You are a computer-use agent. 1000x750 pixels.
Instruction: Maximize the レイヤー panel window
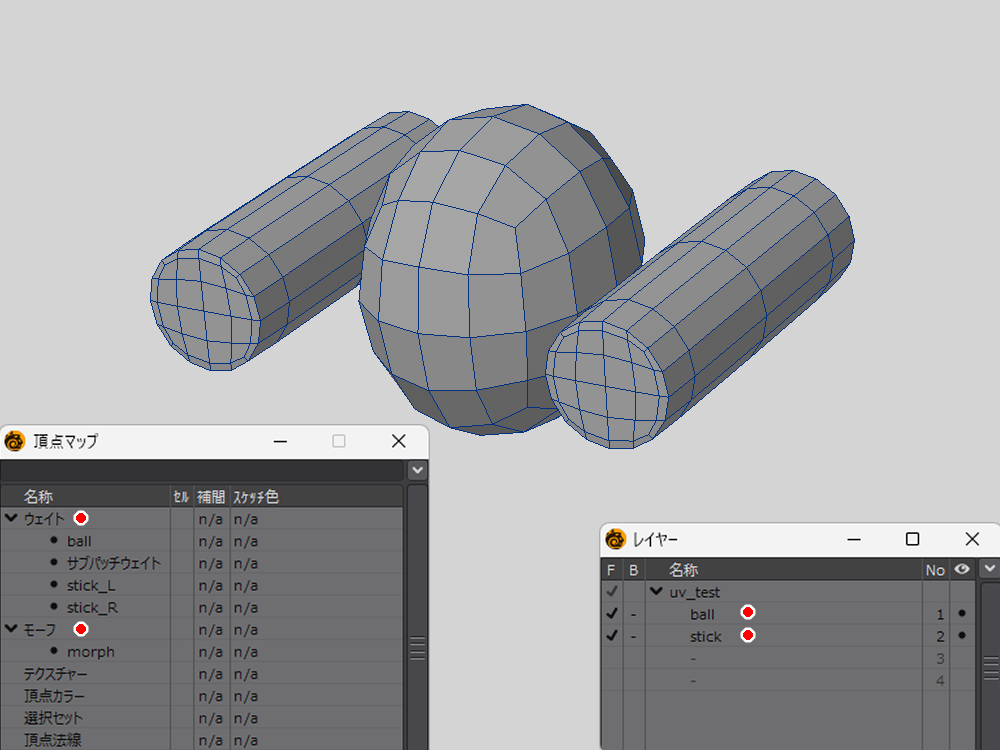(x=912, y=539)
